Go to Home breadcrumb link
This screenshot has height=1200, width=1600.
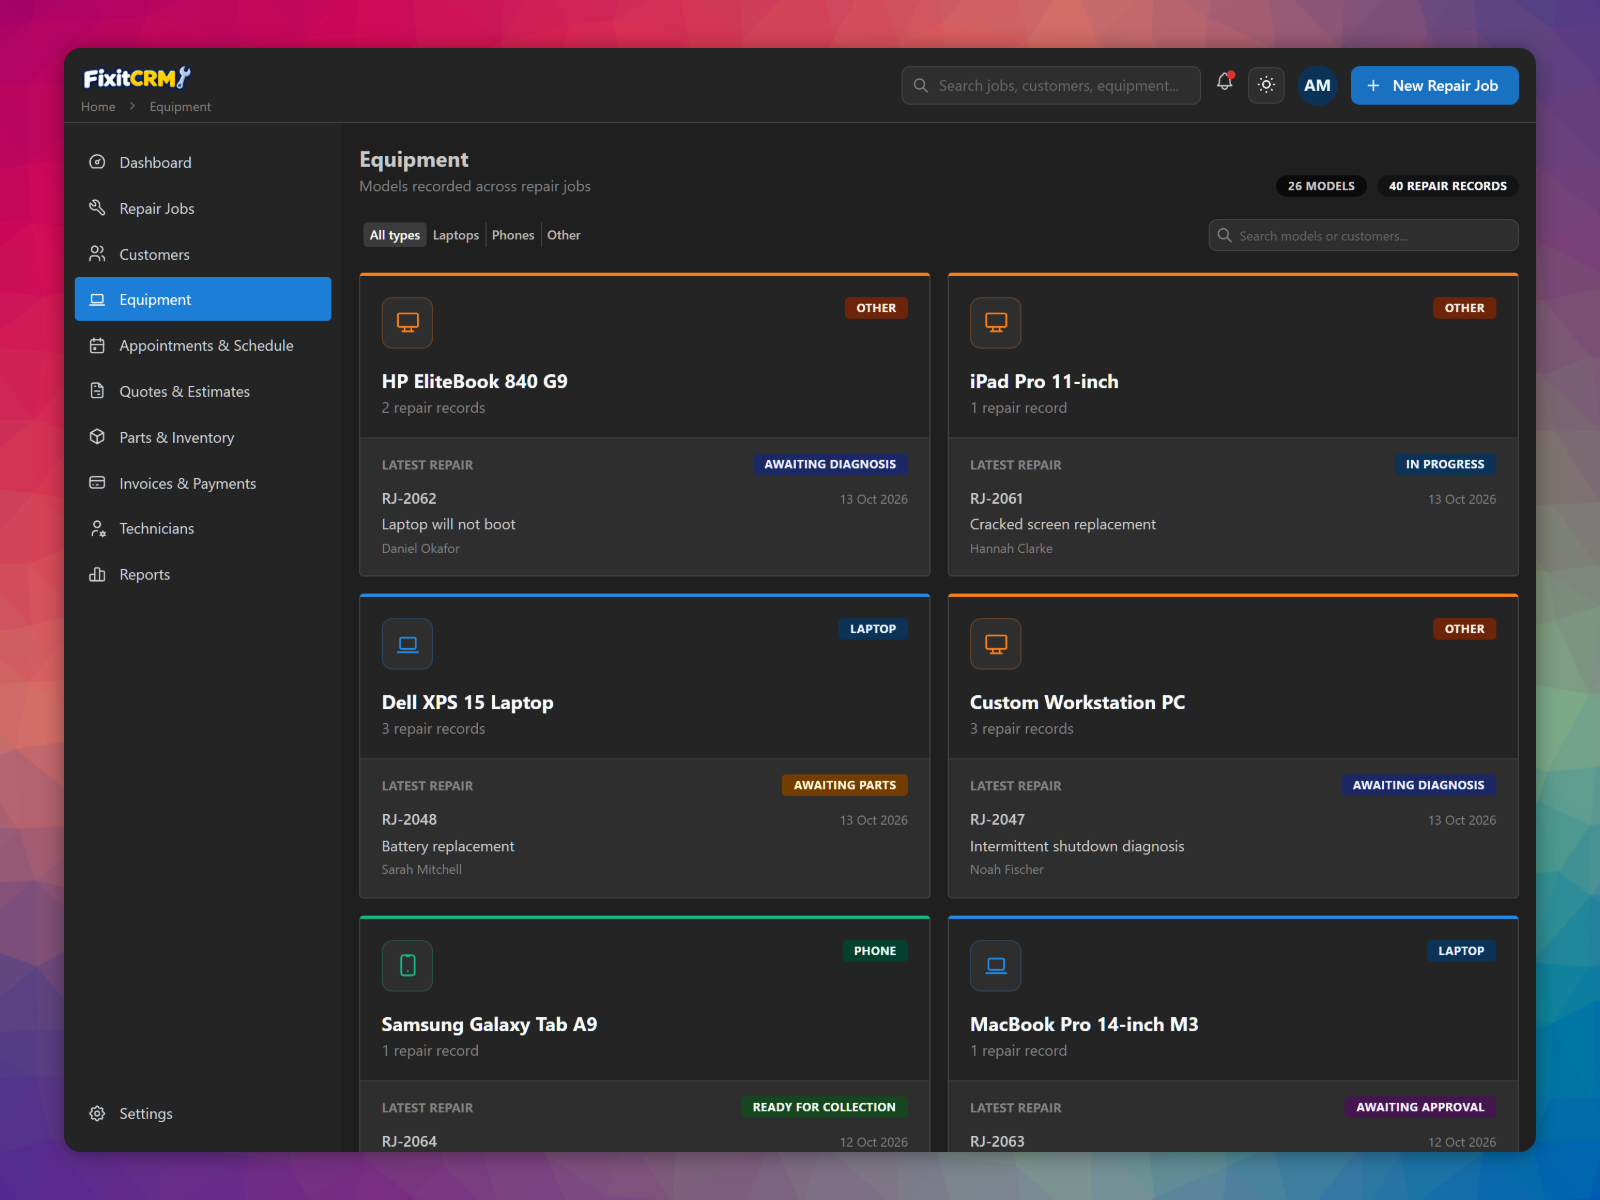[x=98, y=107]
